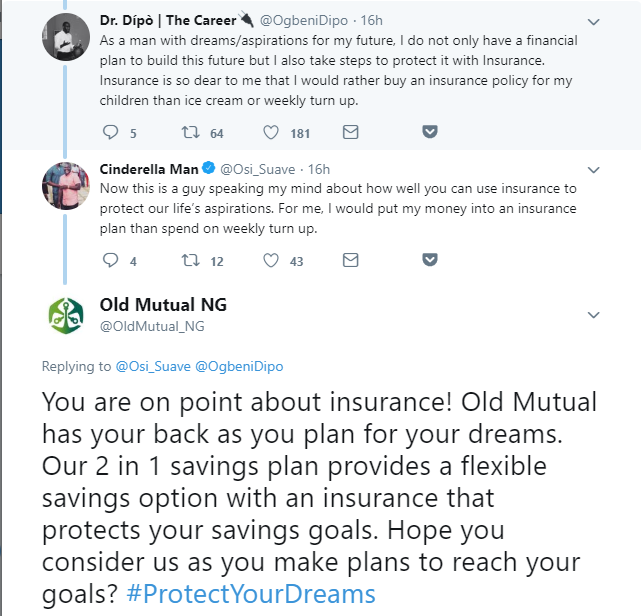This screenshot has width=641, height=616.
Task: Open Cinderella Man's avatar
Action: (66, 186)
